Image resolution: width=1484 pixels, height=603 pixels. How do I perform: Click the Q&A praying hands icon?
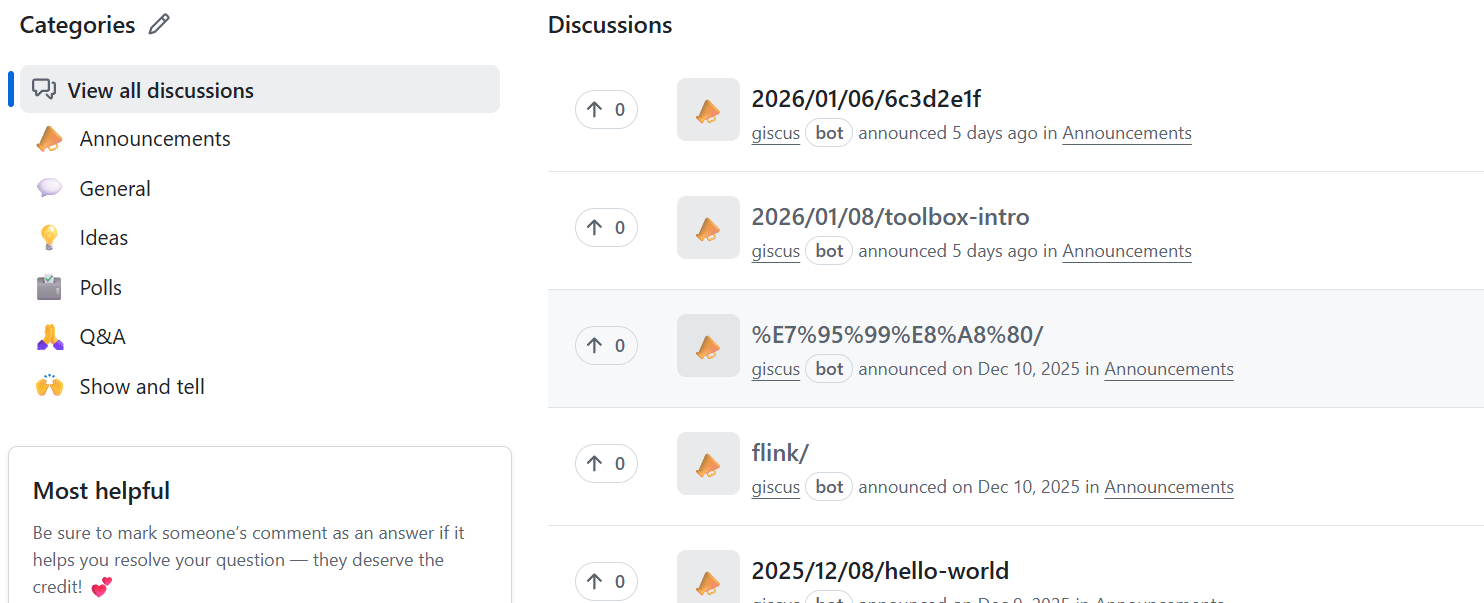pyautogui.click(x=49, y=337)
